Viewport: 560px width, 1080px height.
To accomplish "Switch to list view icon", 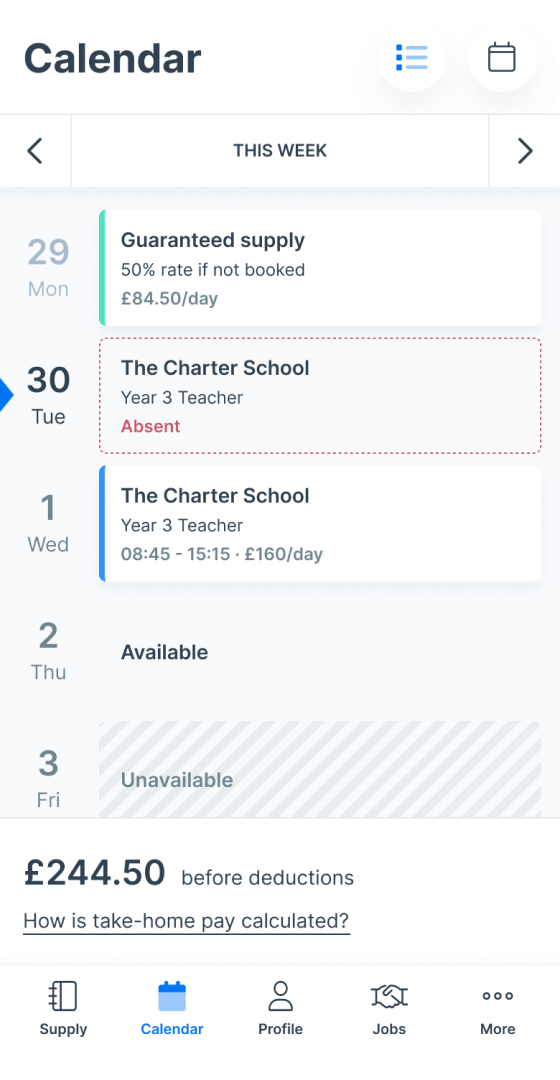I will coord(412,57).
